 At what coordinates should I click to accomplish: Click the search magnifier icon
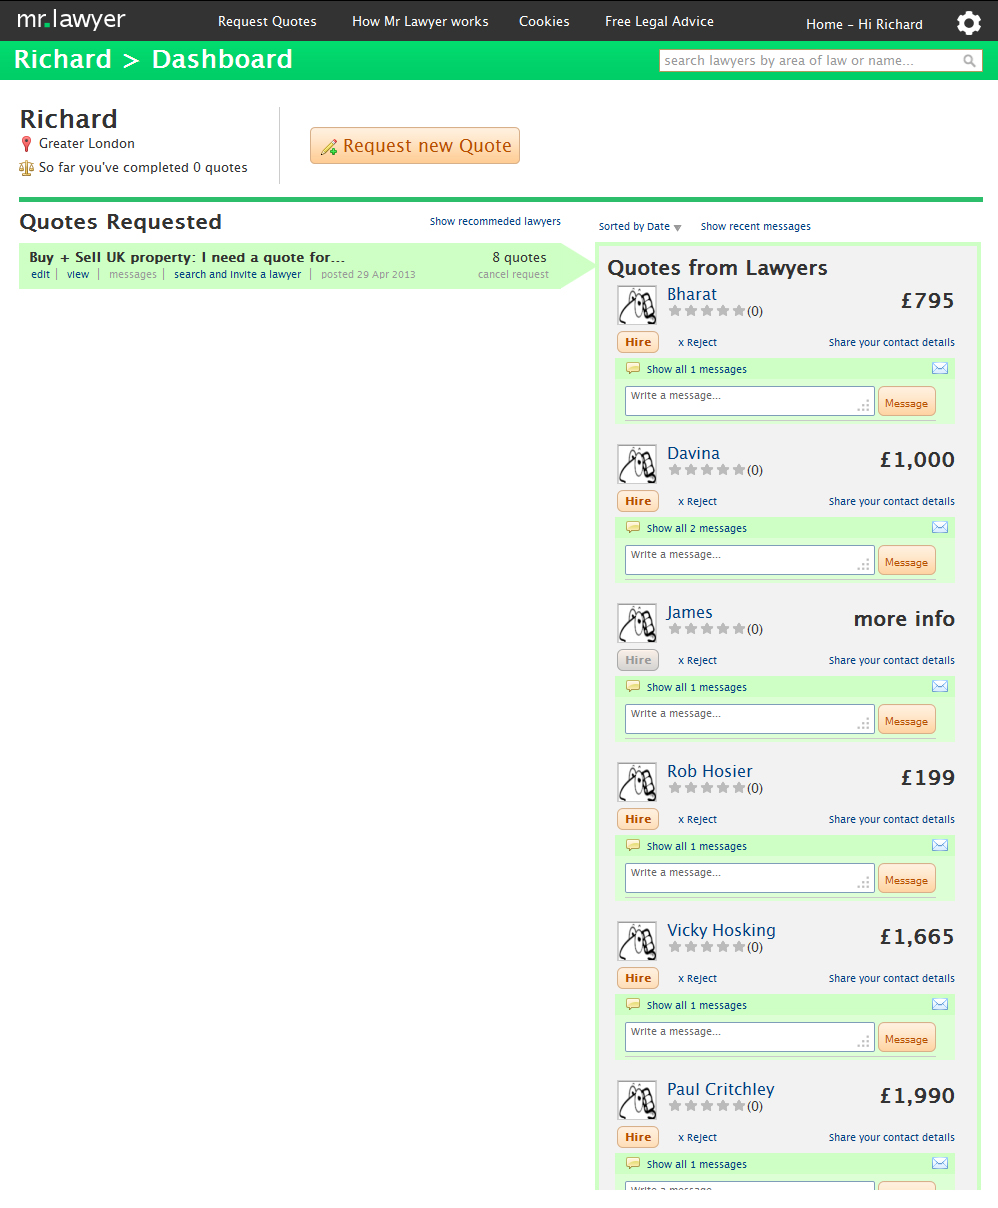[x=969, y=61]
